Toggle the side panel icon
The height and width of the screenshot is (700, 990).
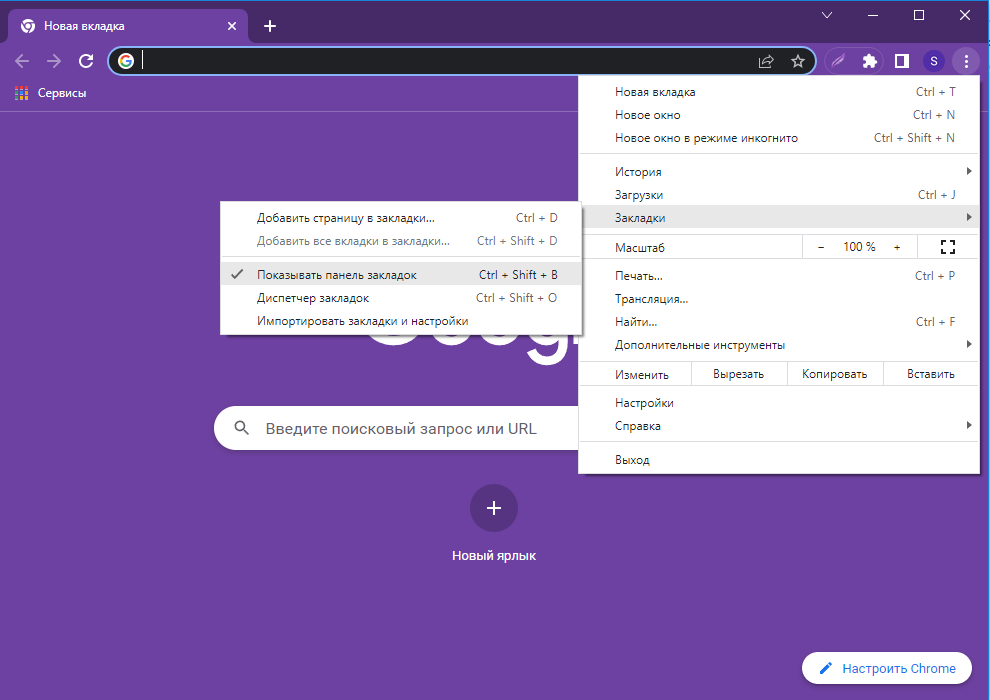pyautogui.click(x=902, y=61)
